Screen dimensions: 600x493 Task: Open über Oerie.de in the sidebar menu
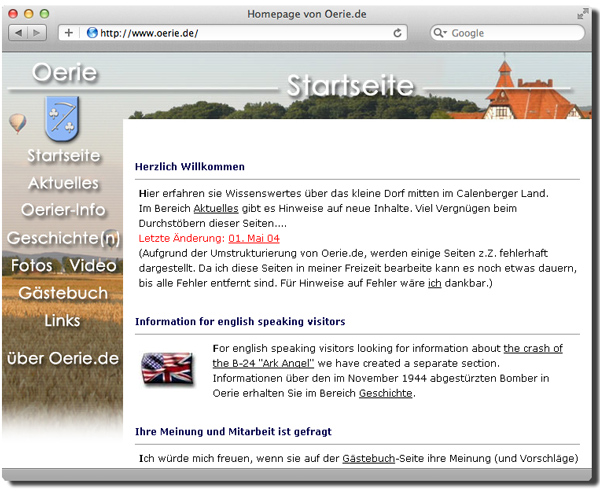click(63, 358)
